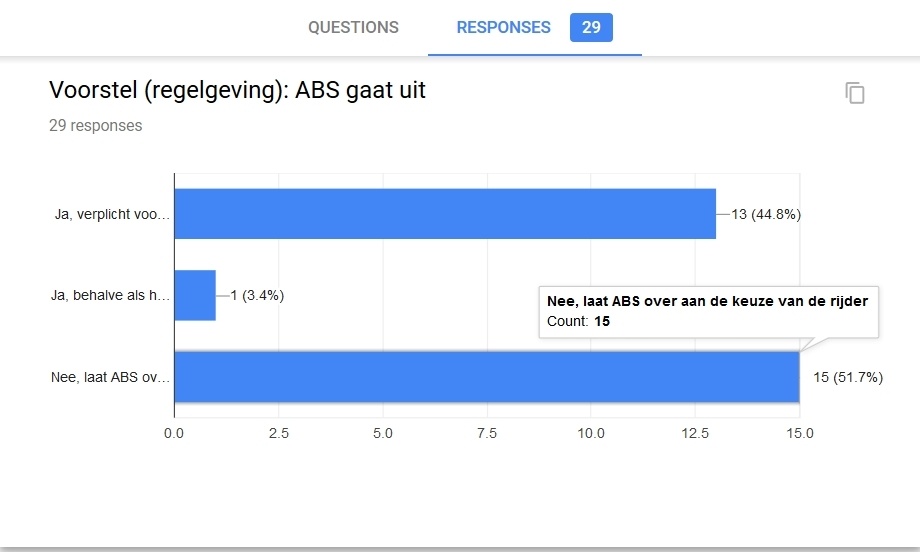Click the 7.5 tick on the horizontal axis

(x=487, y=433)
